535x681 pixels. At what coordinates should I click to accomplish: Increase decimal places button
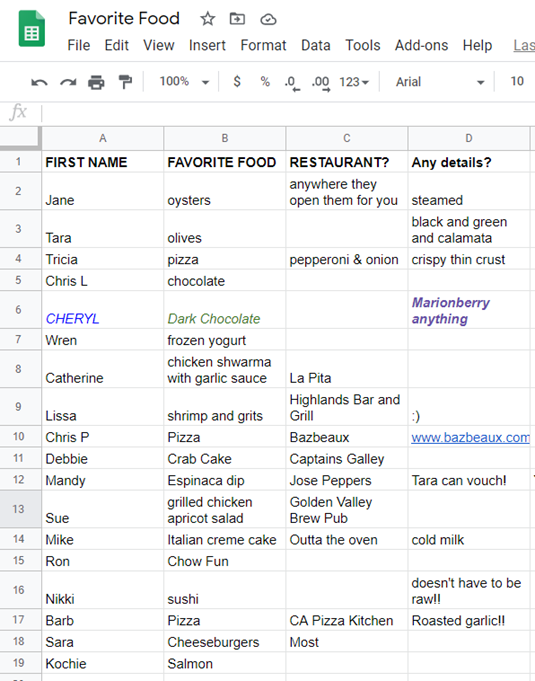[320, 83]
